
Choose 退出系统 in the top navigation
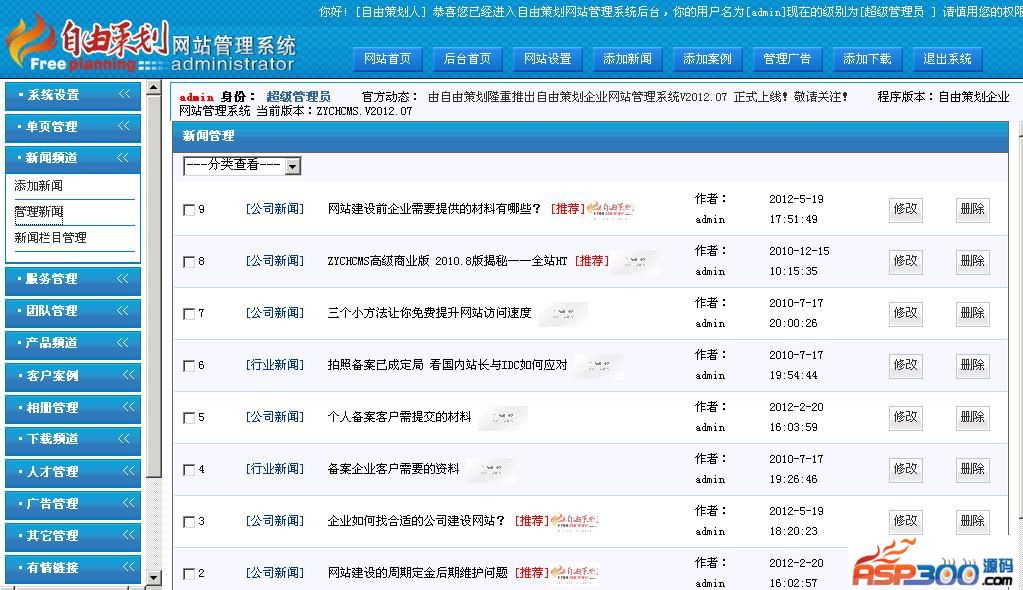947,59
